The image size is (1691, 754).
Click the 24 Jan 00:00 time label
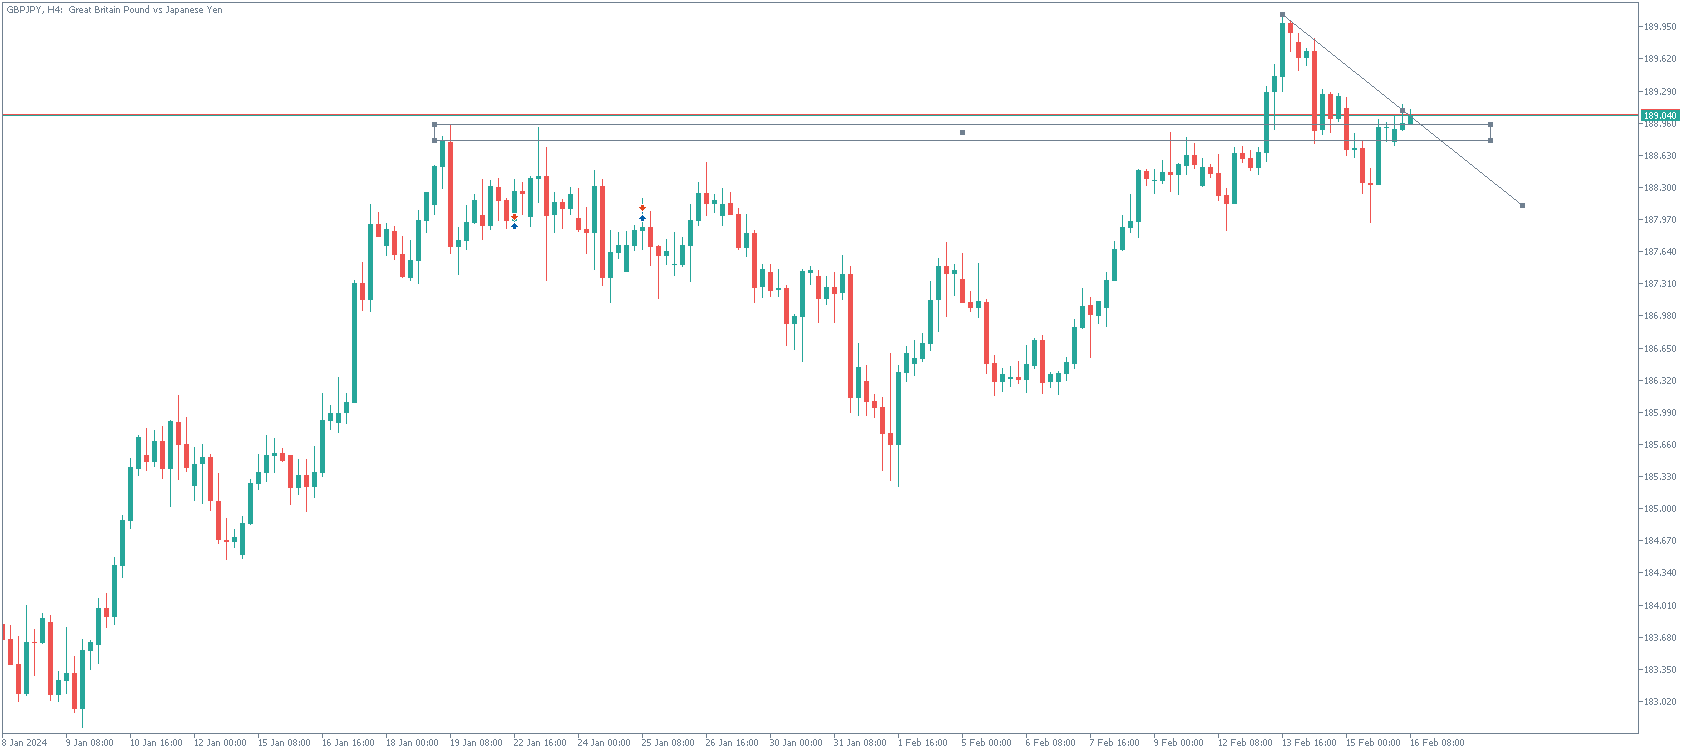604,743
